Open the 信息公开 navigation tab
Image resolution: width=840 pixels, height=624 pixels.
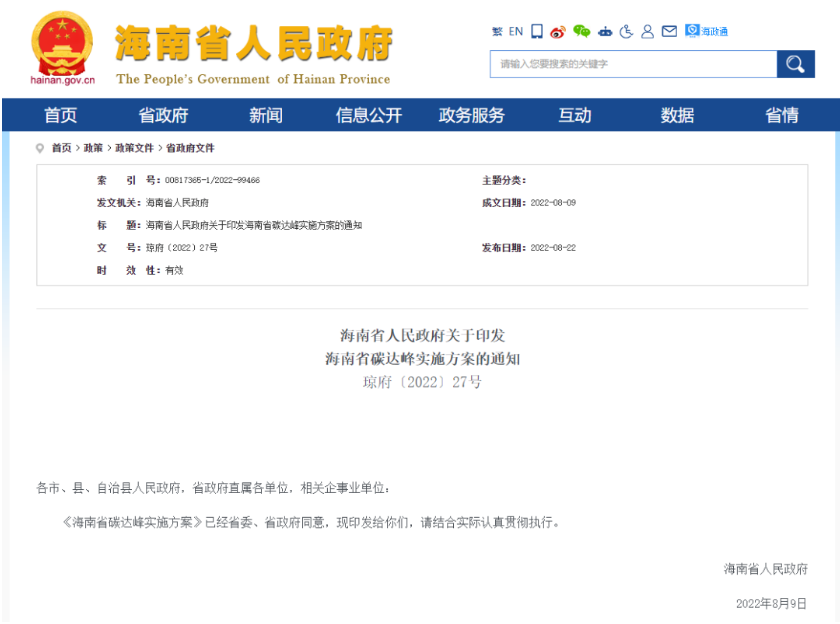(368, 115)
